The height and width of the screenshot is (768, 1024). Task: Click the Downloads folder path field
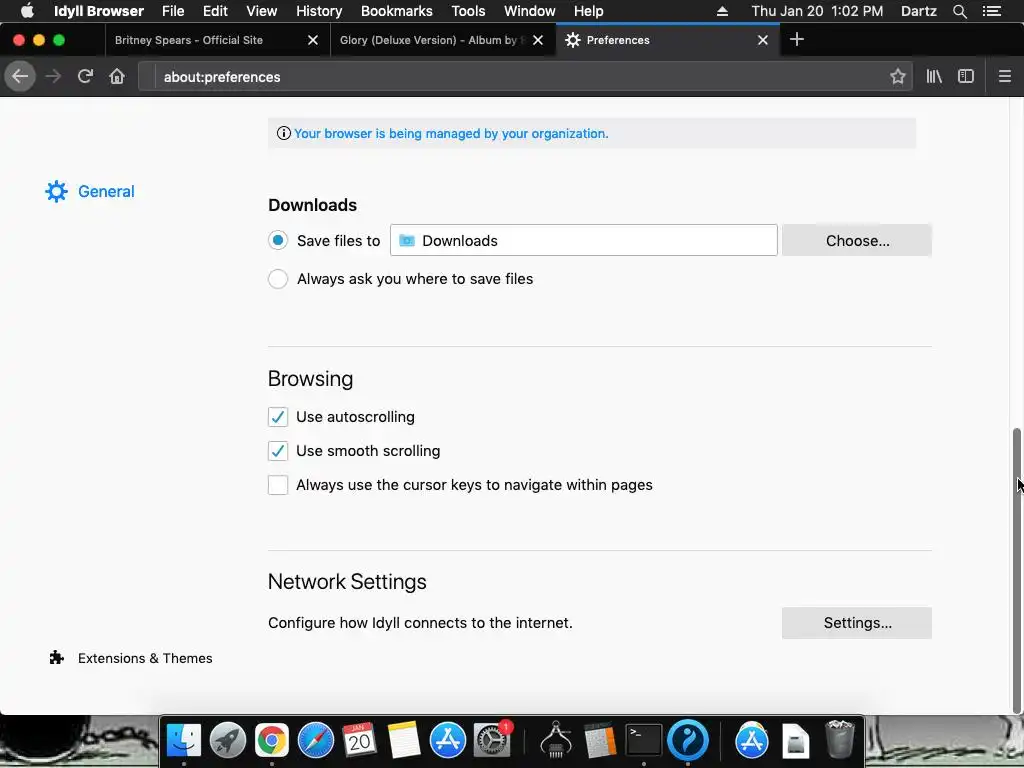coord(584,240)
